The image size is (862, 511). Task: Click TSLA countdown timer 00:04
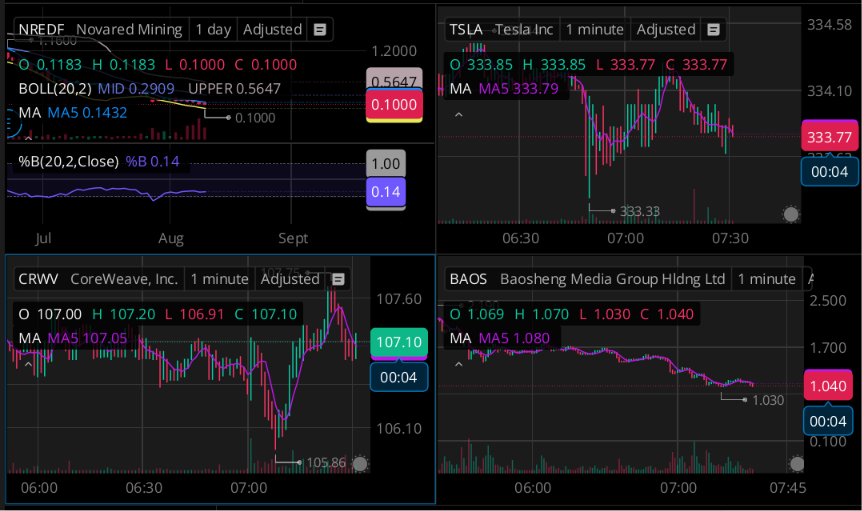click(830, 172)
